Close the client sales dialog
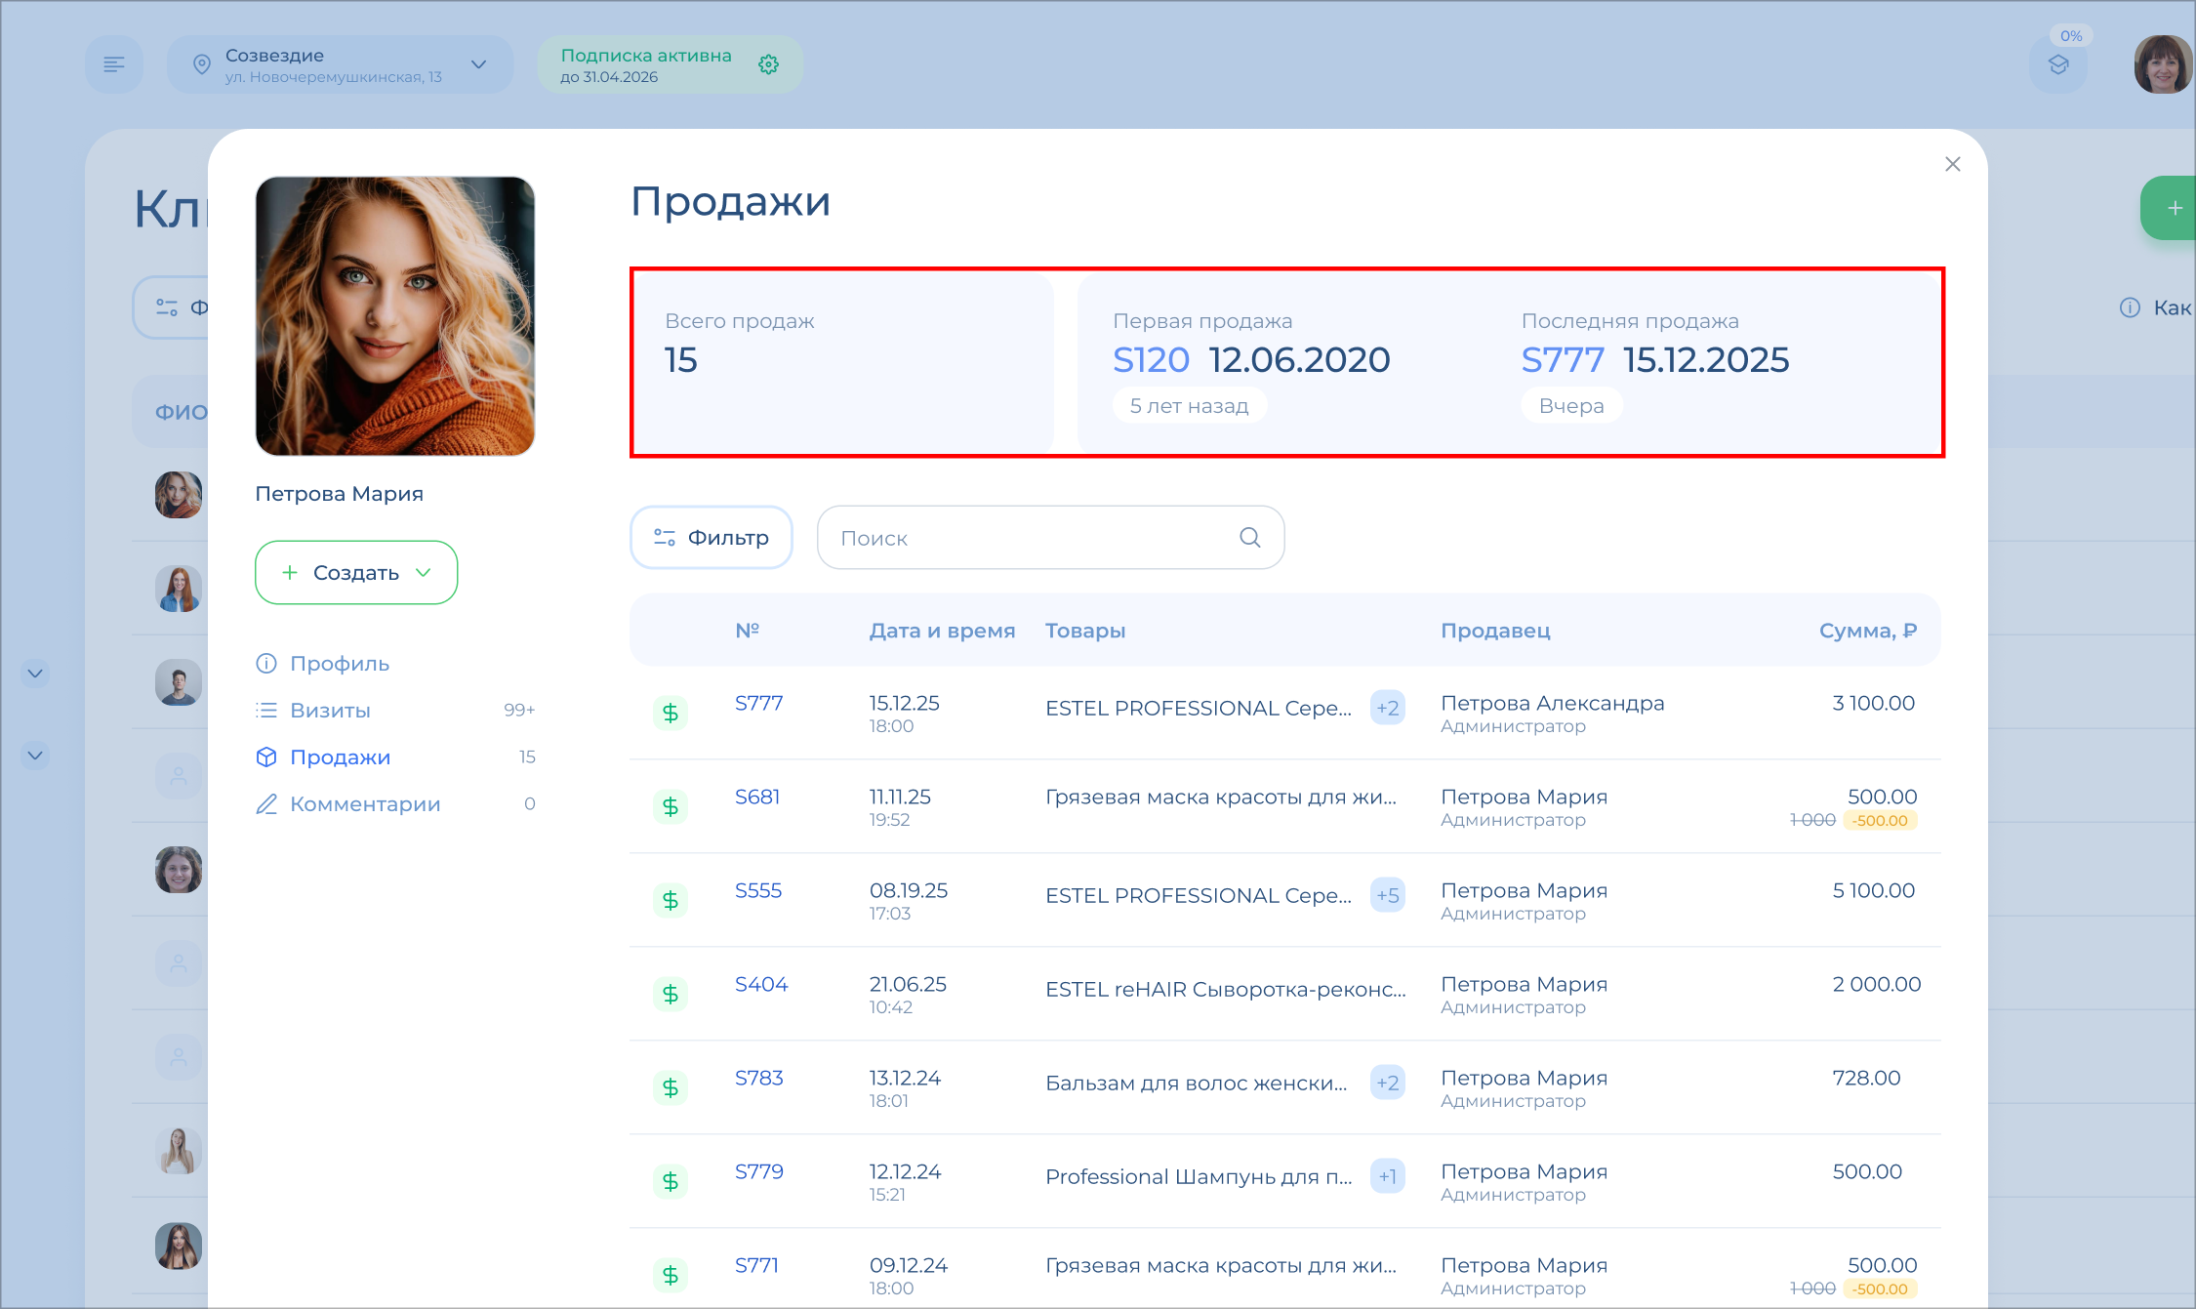This screenshot has width=2196, height=1309. (1952, 164)
